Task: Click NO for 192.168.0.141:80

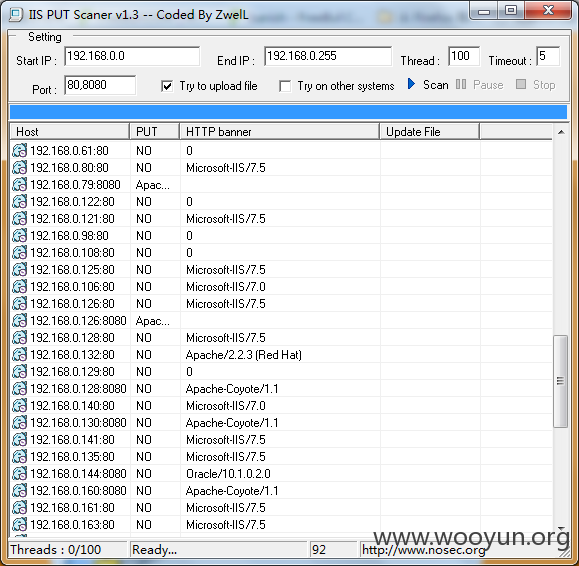Action: pyautogui.click(x=144, y=440)
